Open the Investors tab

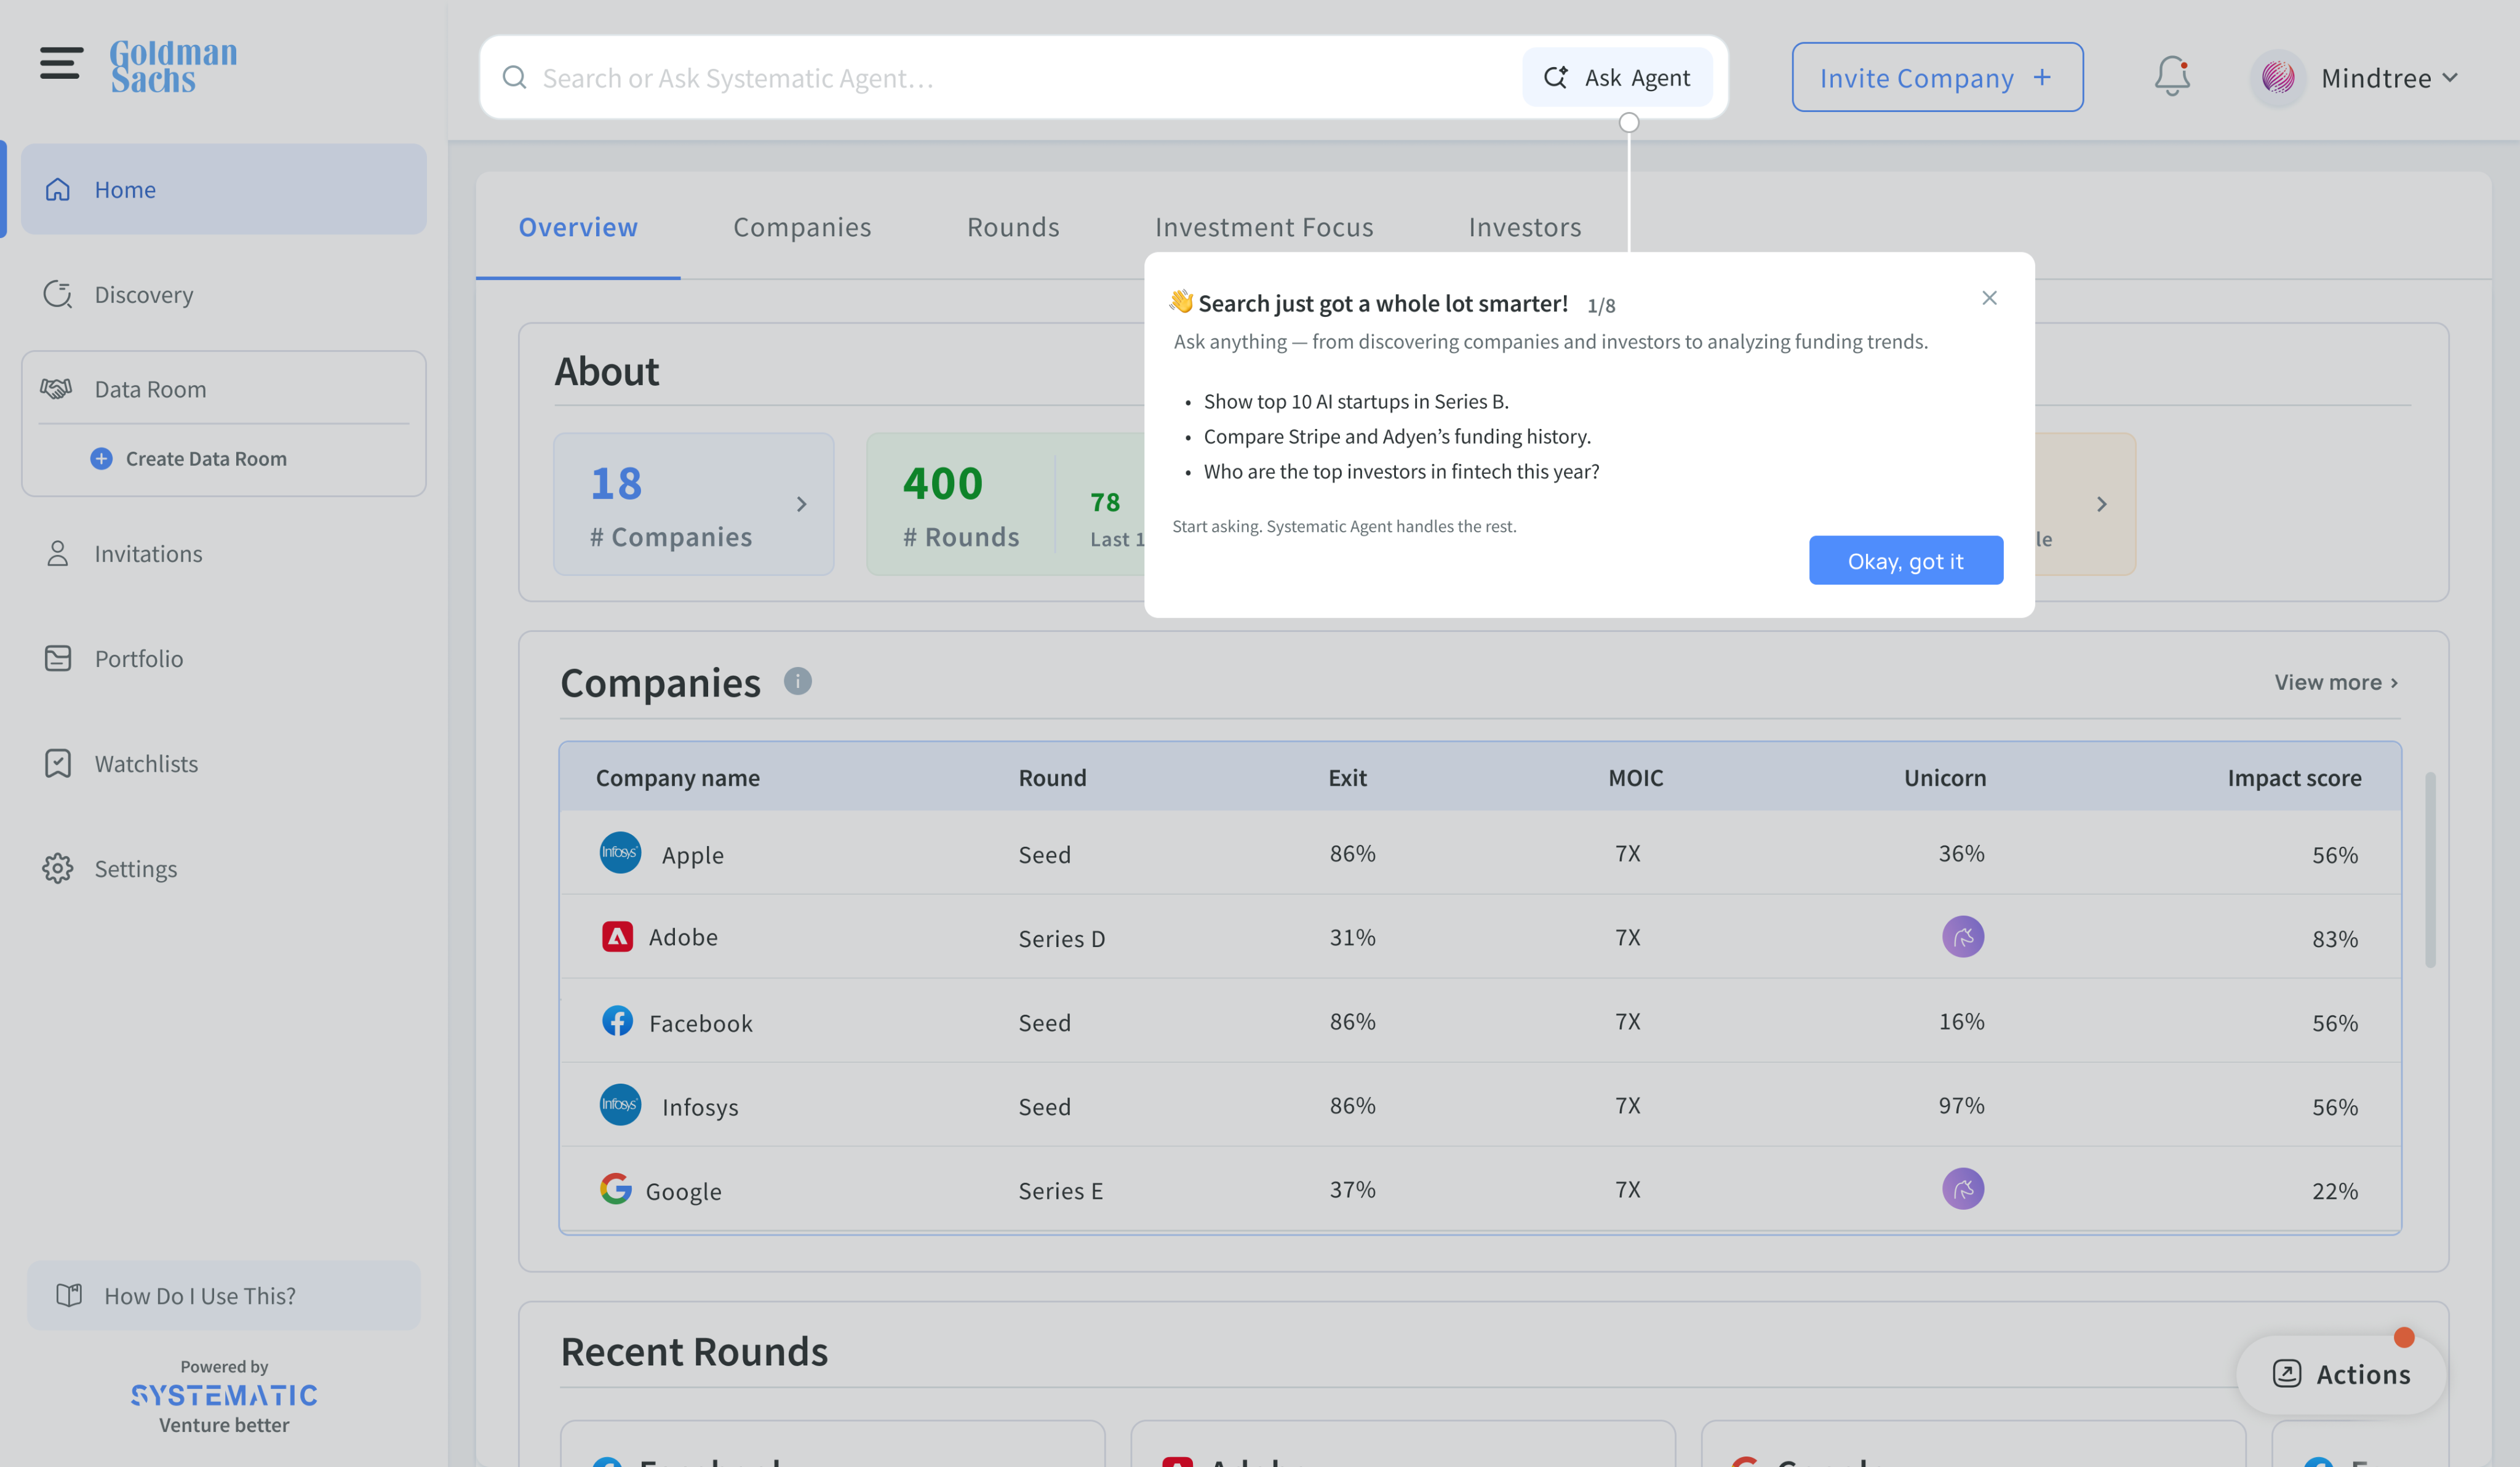1525,227
